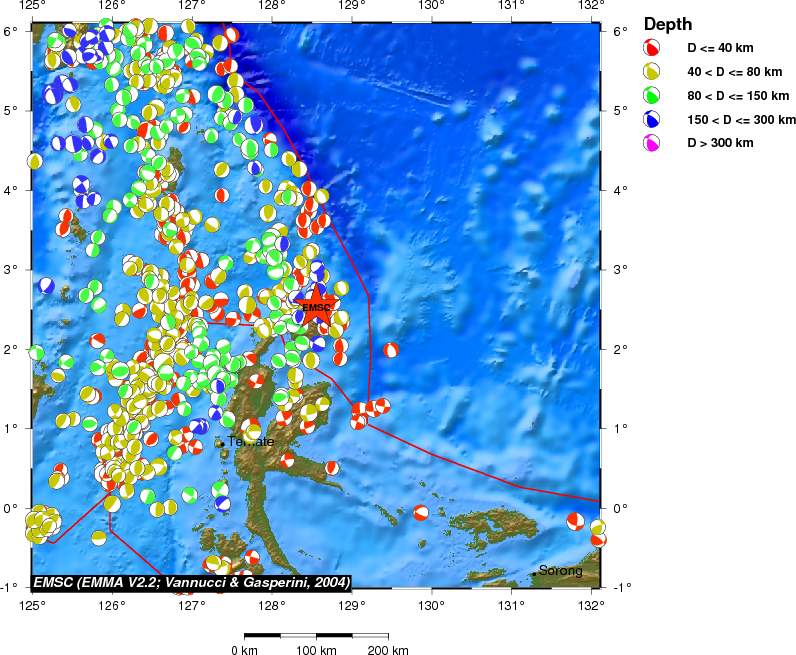Click the 100 km scale bar label
The image size is (796, 655).
click(316, 650)
